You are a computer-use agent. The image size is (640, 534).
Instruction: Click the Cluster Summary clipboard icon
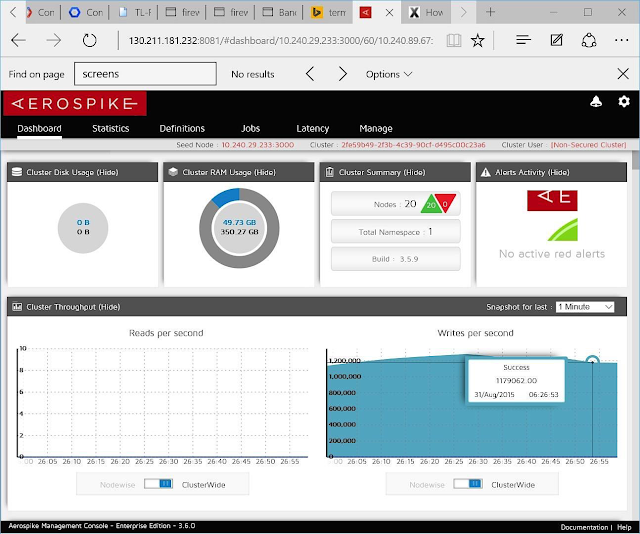tap(329, 172)
